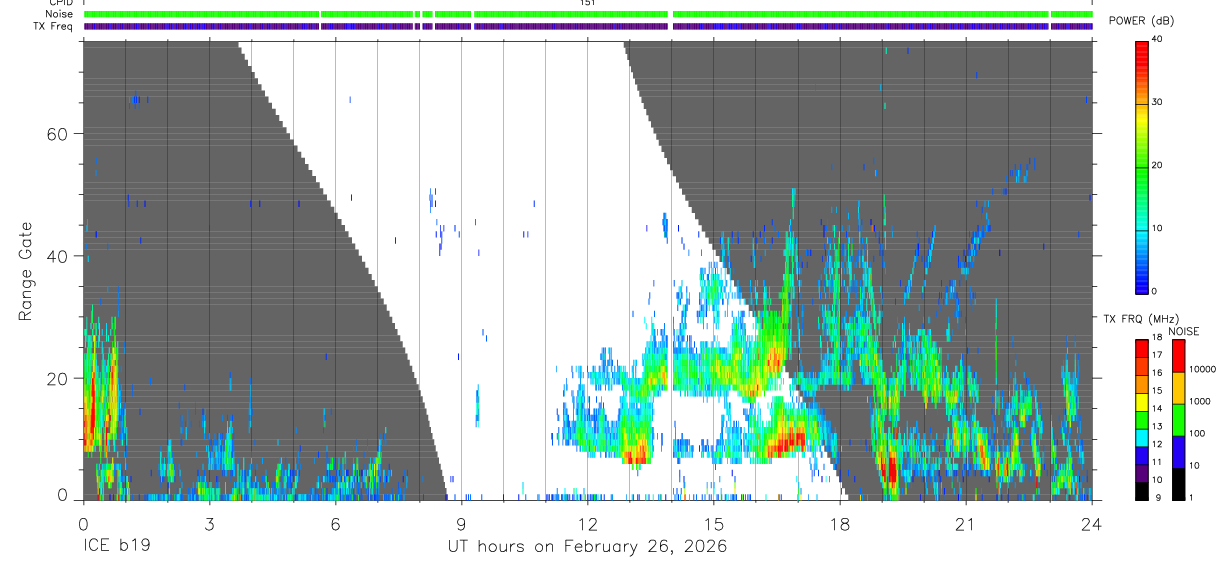Image resolution: width=1228 pixels, height=567 pixels.
Task: Click the 40 tick on Range Gate axis
Action: (x=59, y=256)
